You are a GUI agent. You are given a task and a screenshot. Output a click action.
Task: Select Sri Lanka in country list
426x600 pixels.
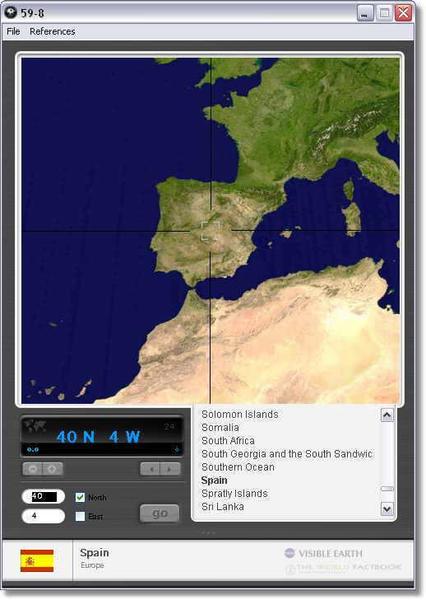223,506
